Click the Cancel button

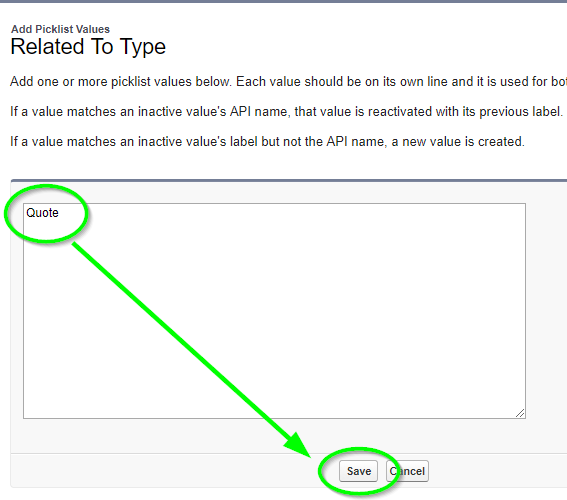407,471
